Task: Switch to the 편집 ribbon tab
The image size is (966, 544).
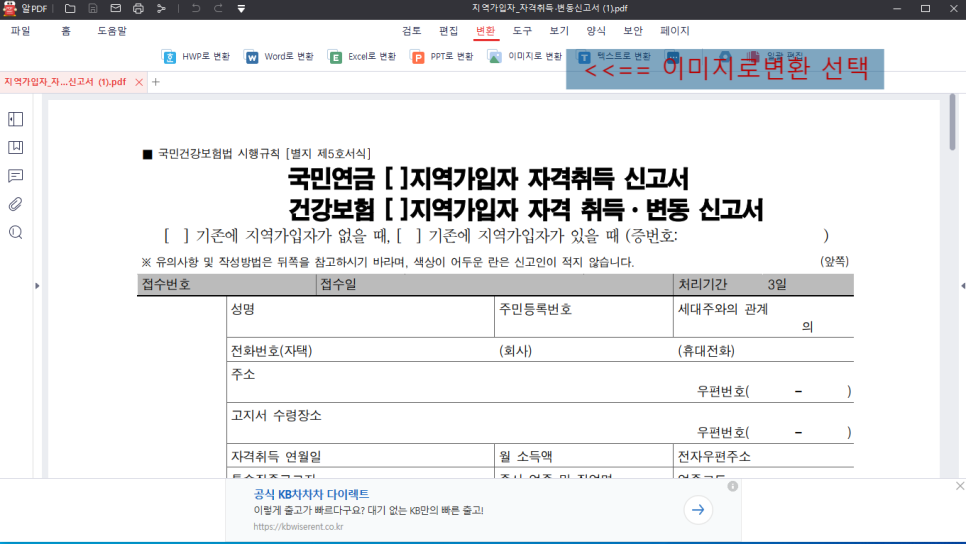Action: click(x=448, y=31)
